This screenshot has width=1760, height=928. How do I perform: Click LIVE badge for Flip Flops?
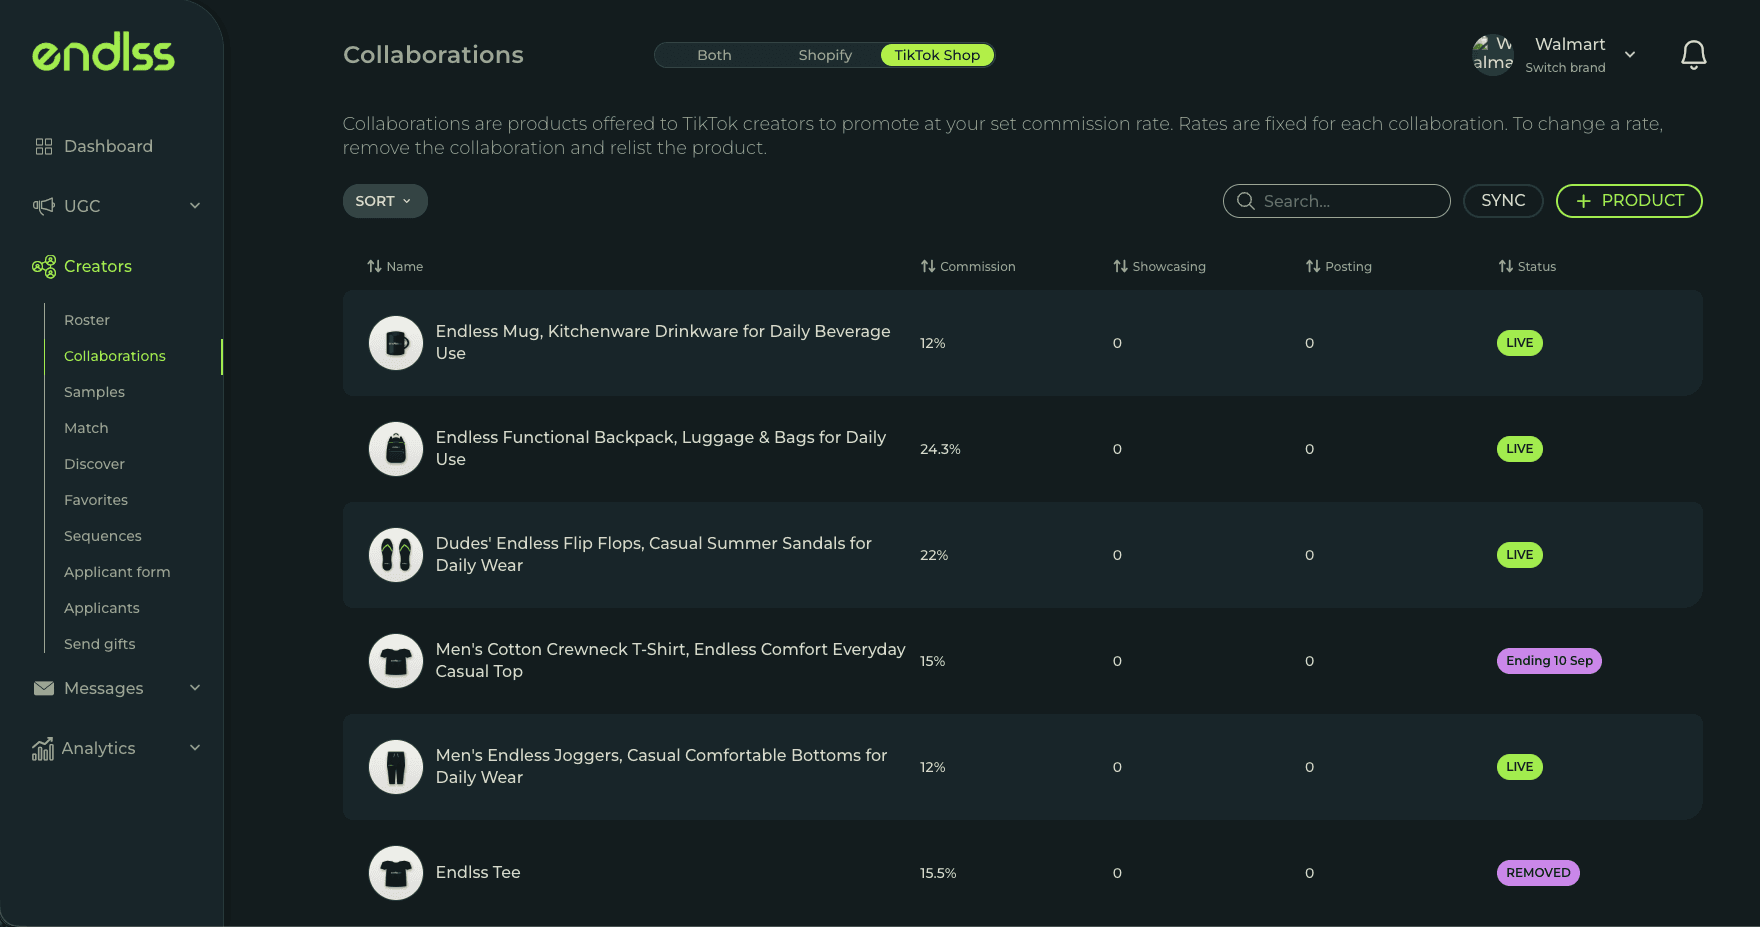1519,555
